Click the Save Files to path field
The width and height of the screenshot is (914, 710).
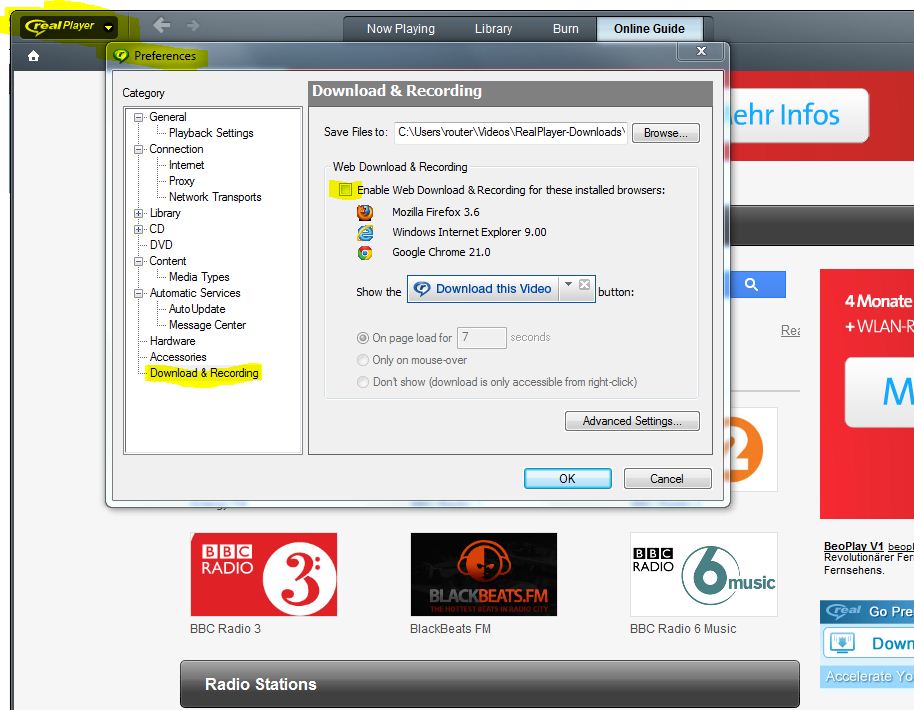(x=511, y=132)
